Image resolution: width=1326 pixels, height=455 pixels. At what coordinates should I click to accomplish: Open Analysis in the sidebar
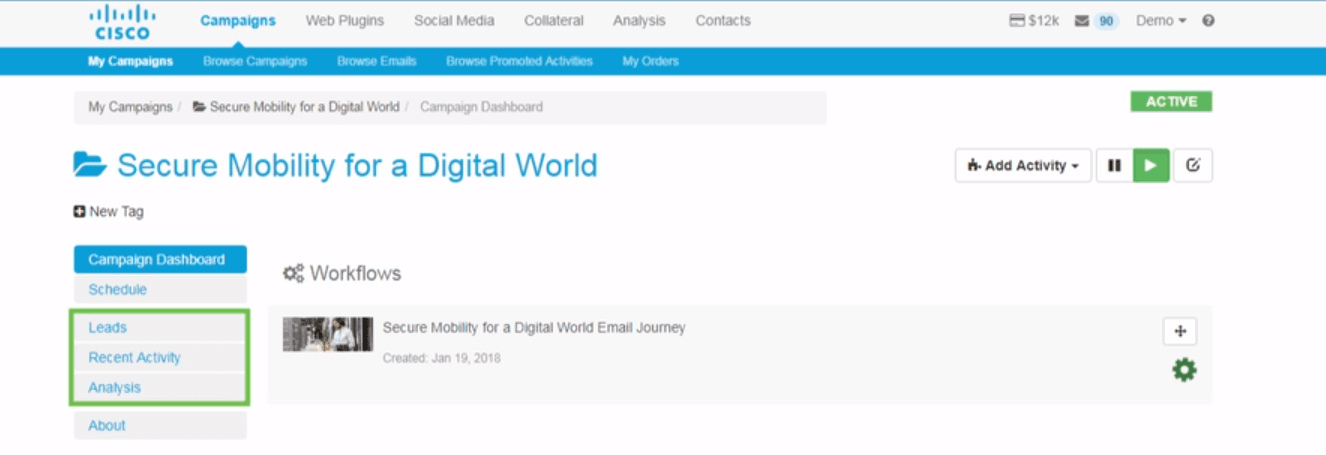(160, 388)
